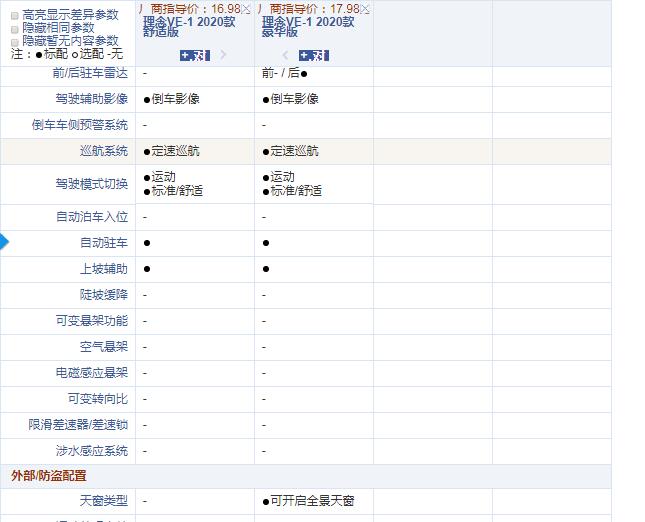Screen dimensions: 645x522
Task: Click the 外部/防盗配置 section header
Action: point(49,476)
